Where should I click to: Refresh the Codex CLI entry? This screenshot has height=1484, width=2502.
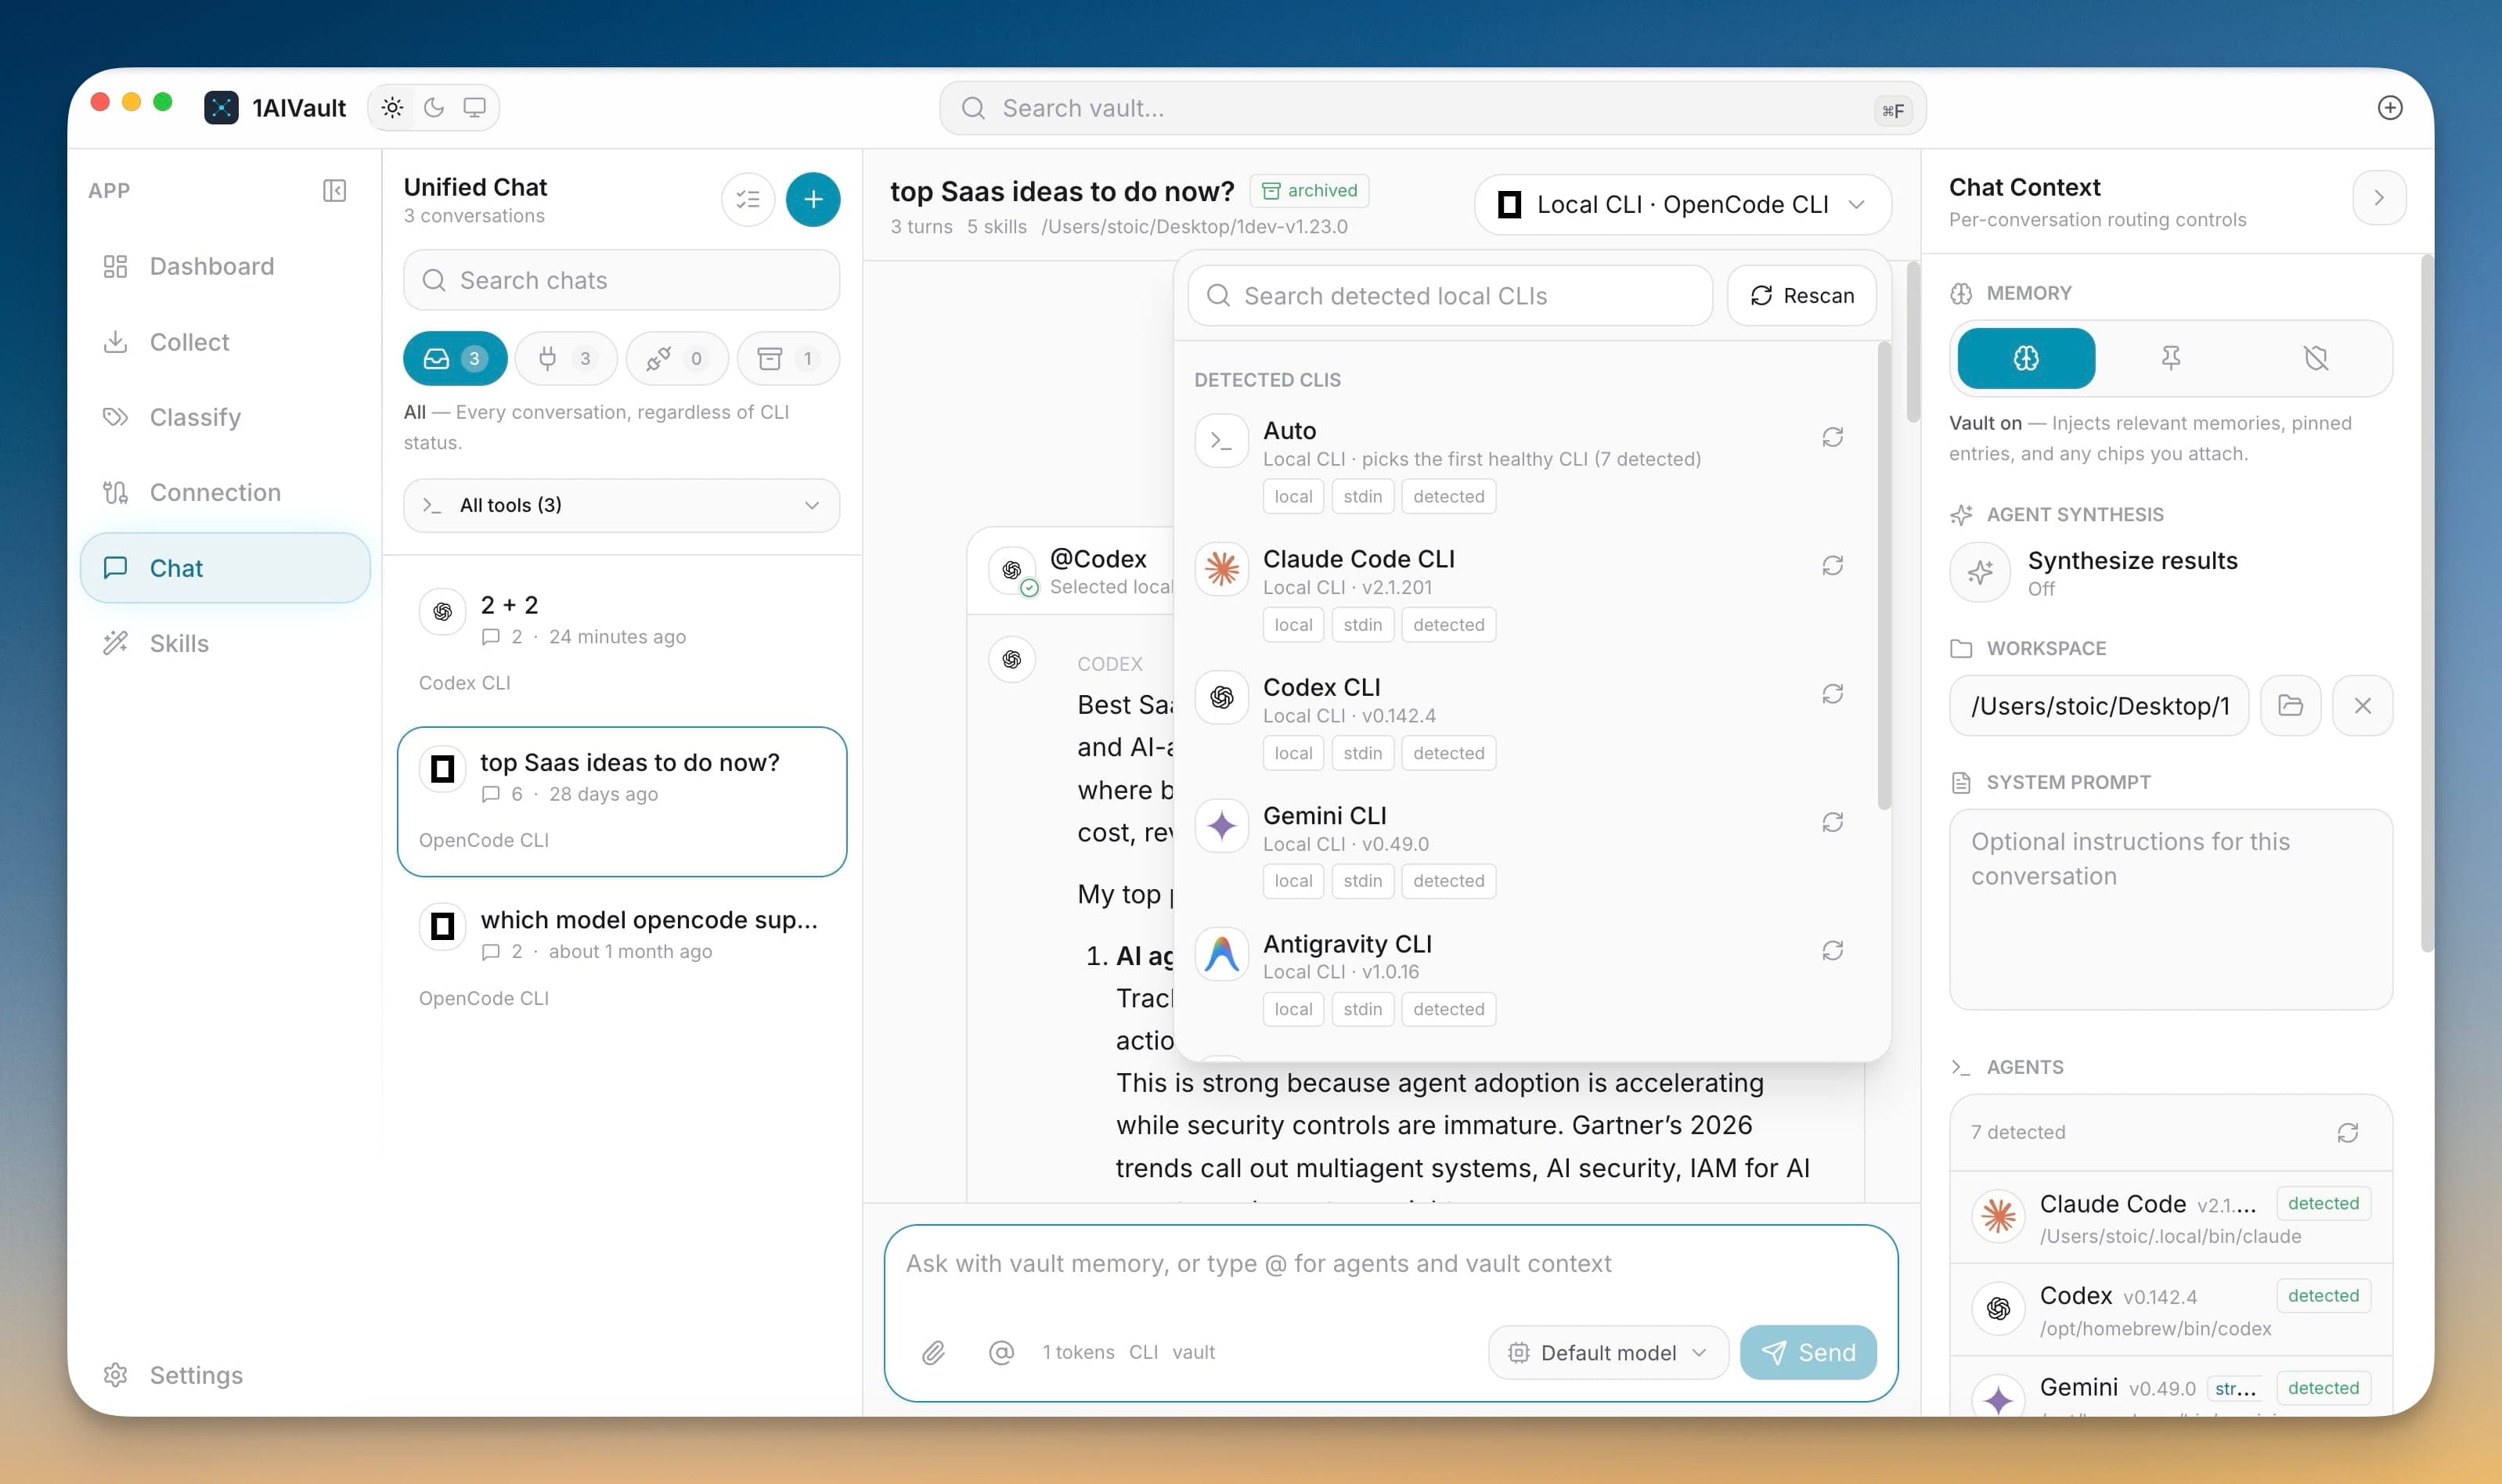coord(1832,693)
